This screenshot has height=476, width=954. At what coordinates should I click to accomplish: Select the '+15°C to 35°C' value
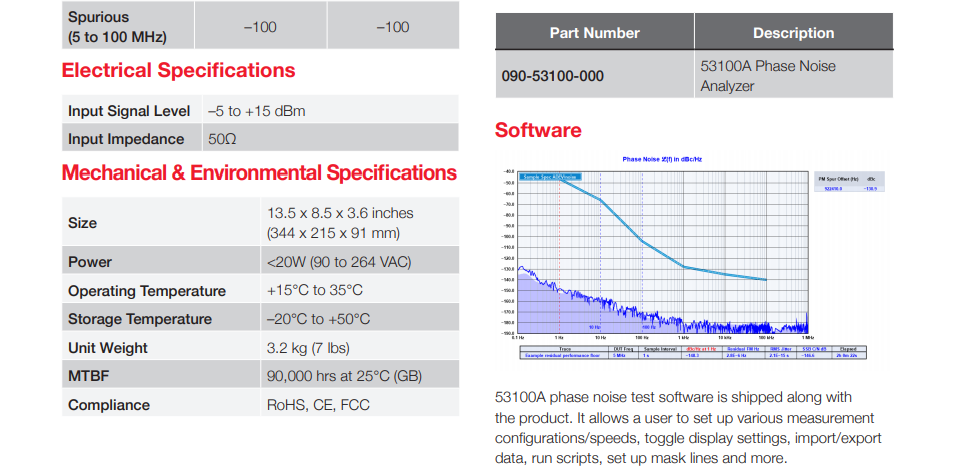click(315, 290)
